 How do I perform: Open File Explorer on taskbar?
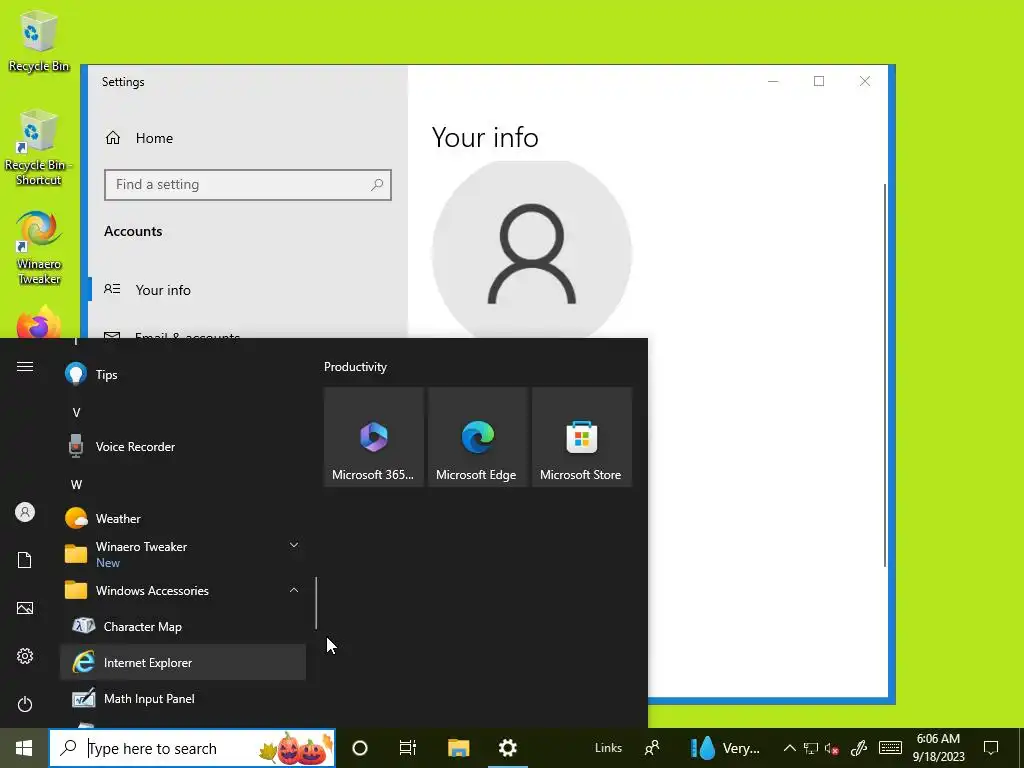[458, 748]
